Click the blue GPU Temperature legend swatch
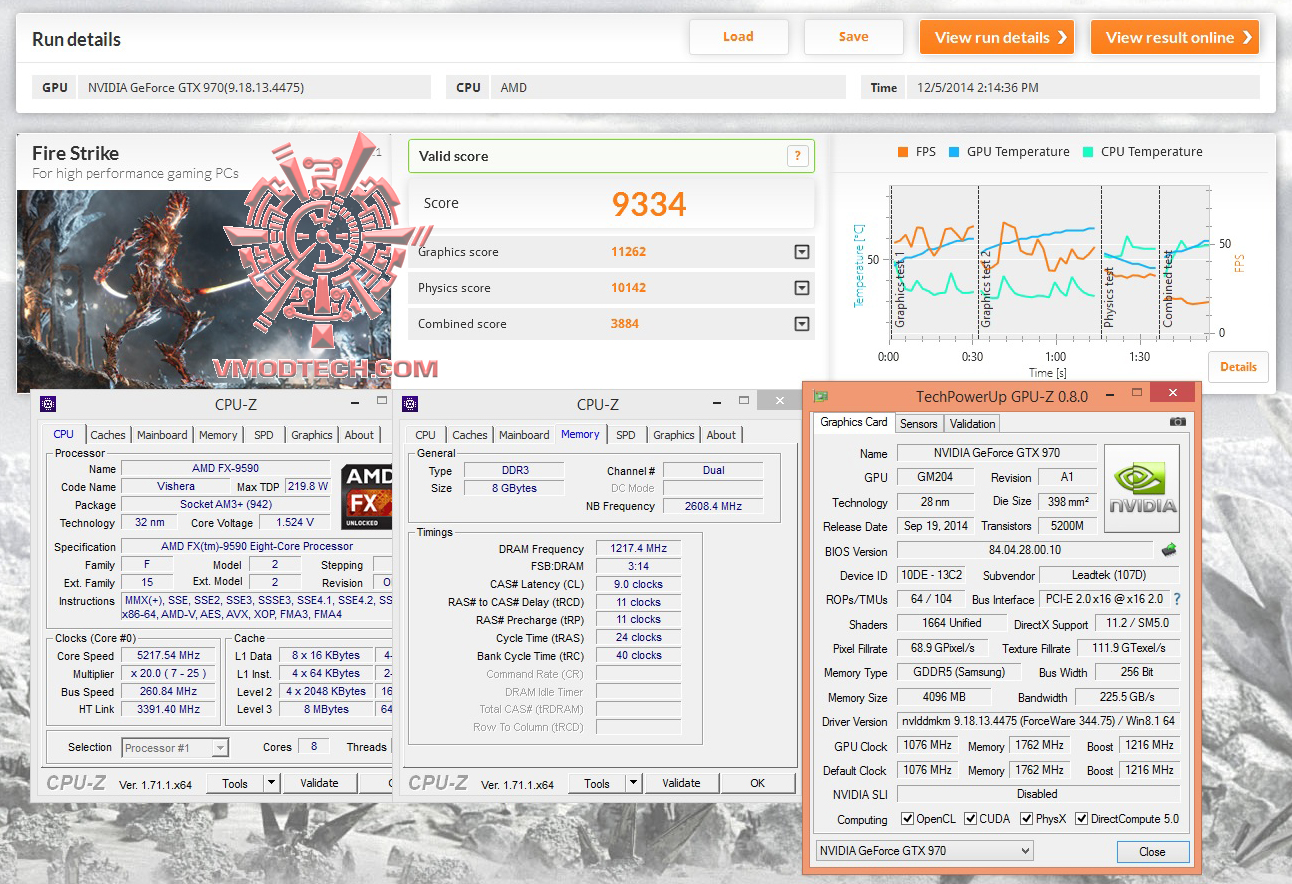The width and height of the screenshot is (1292, 884). [955, 152]
